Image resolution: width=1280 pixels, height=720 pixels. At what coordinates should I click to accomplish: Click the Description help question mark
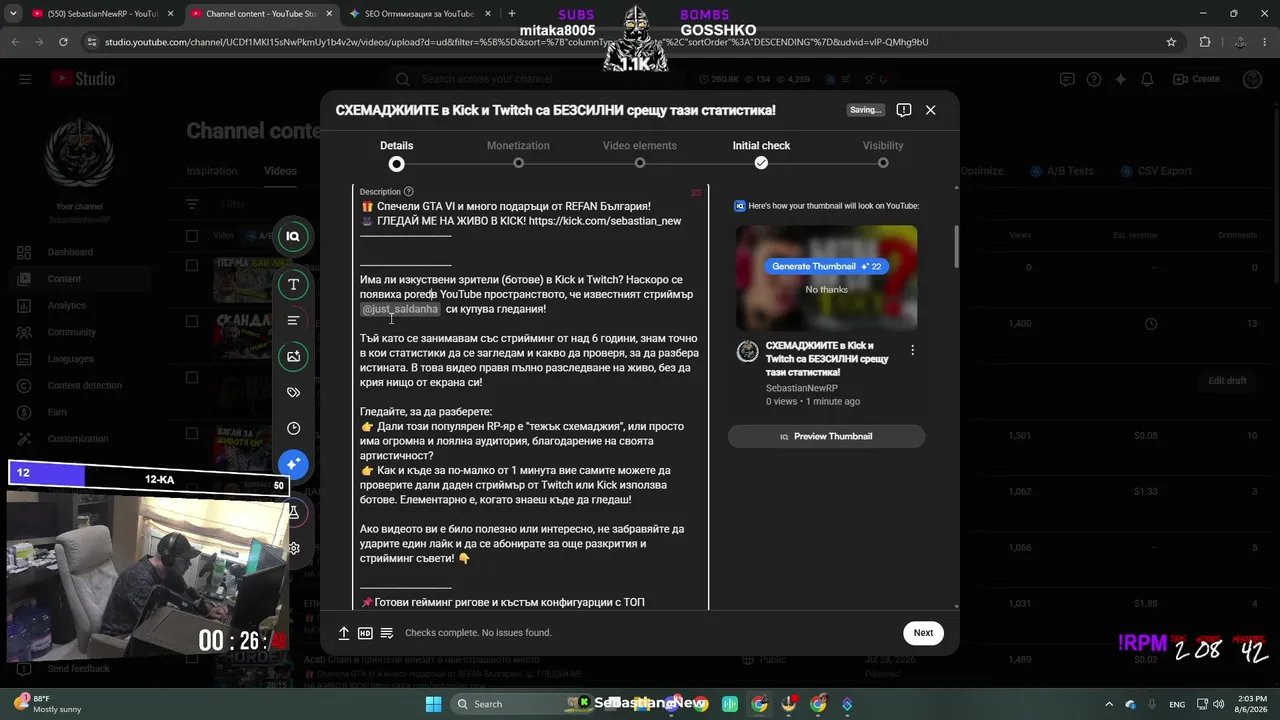408,191
